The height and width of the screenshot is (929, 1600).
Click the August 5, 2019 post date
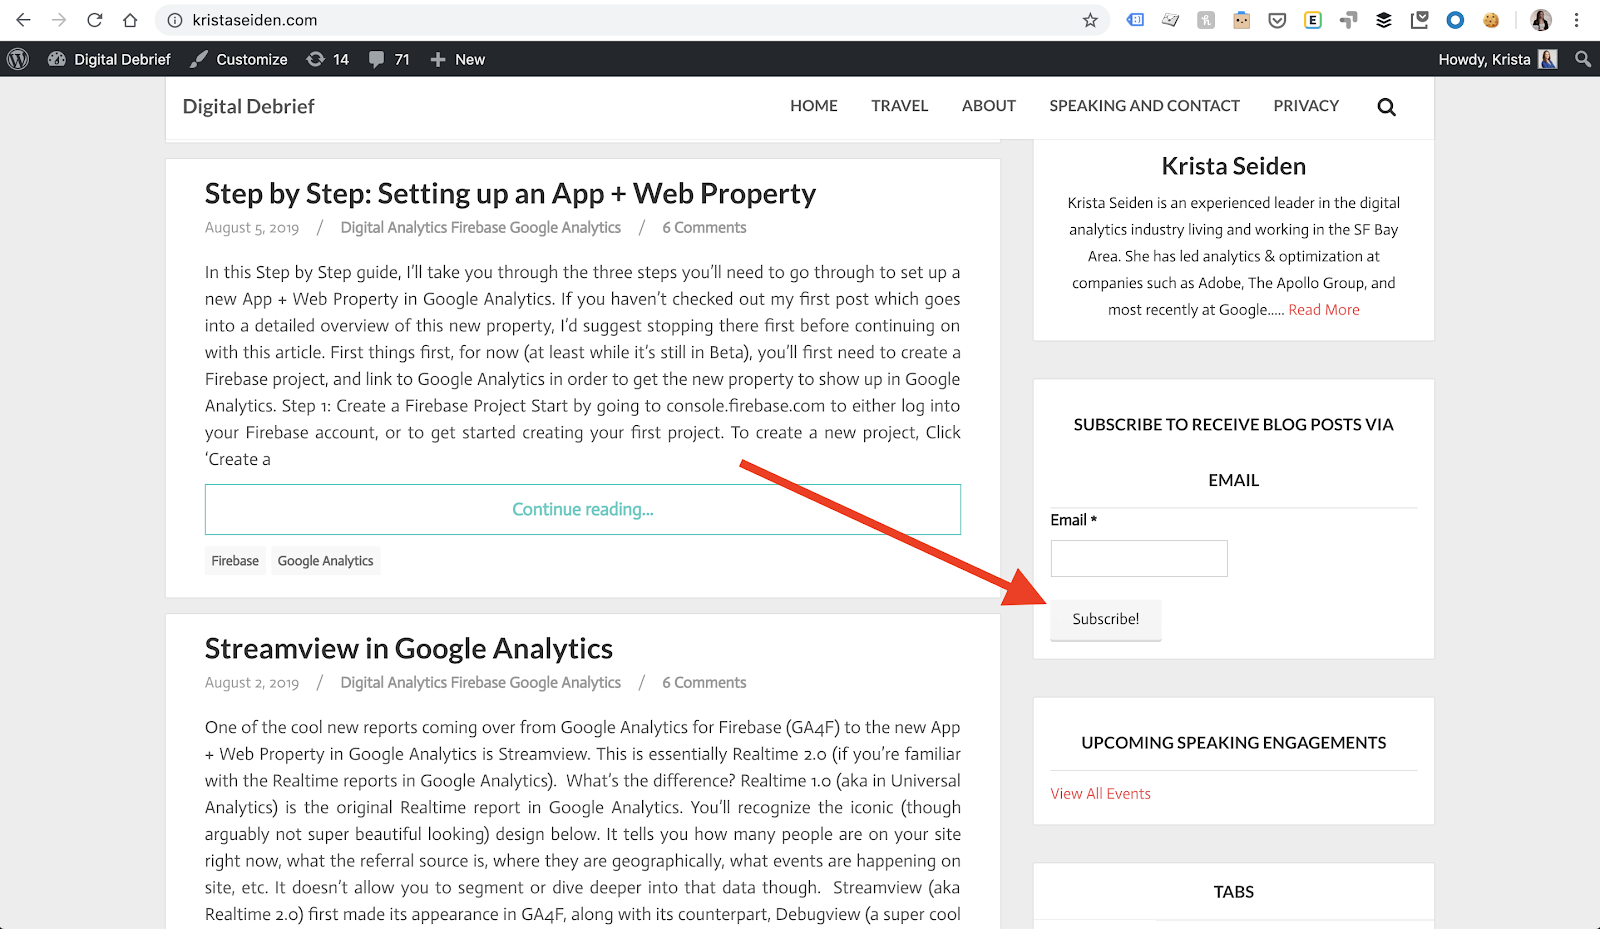tap(252, 227)
